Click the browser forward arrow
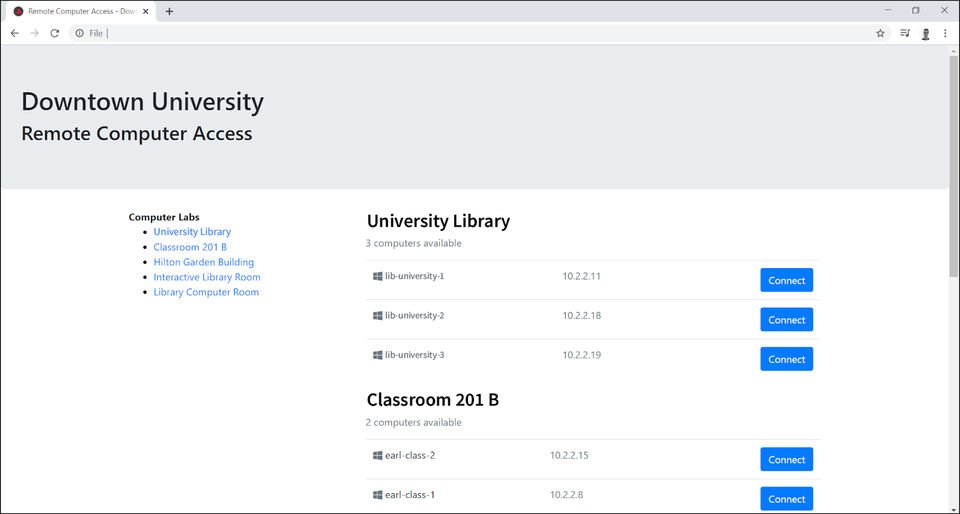This screenshot has width=960, height=514. 35,33
